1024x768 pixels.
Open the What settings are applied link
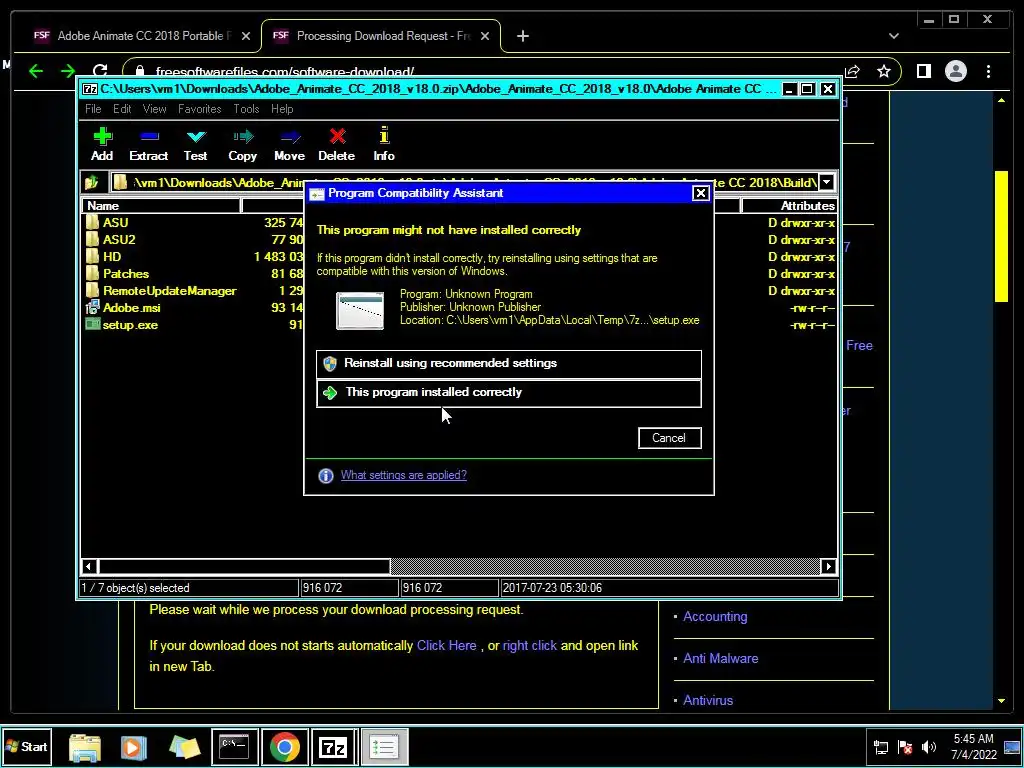(404, 475)
